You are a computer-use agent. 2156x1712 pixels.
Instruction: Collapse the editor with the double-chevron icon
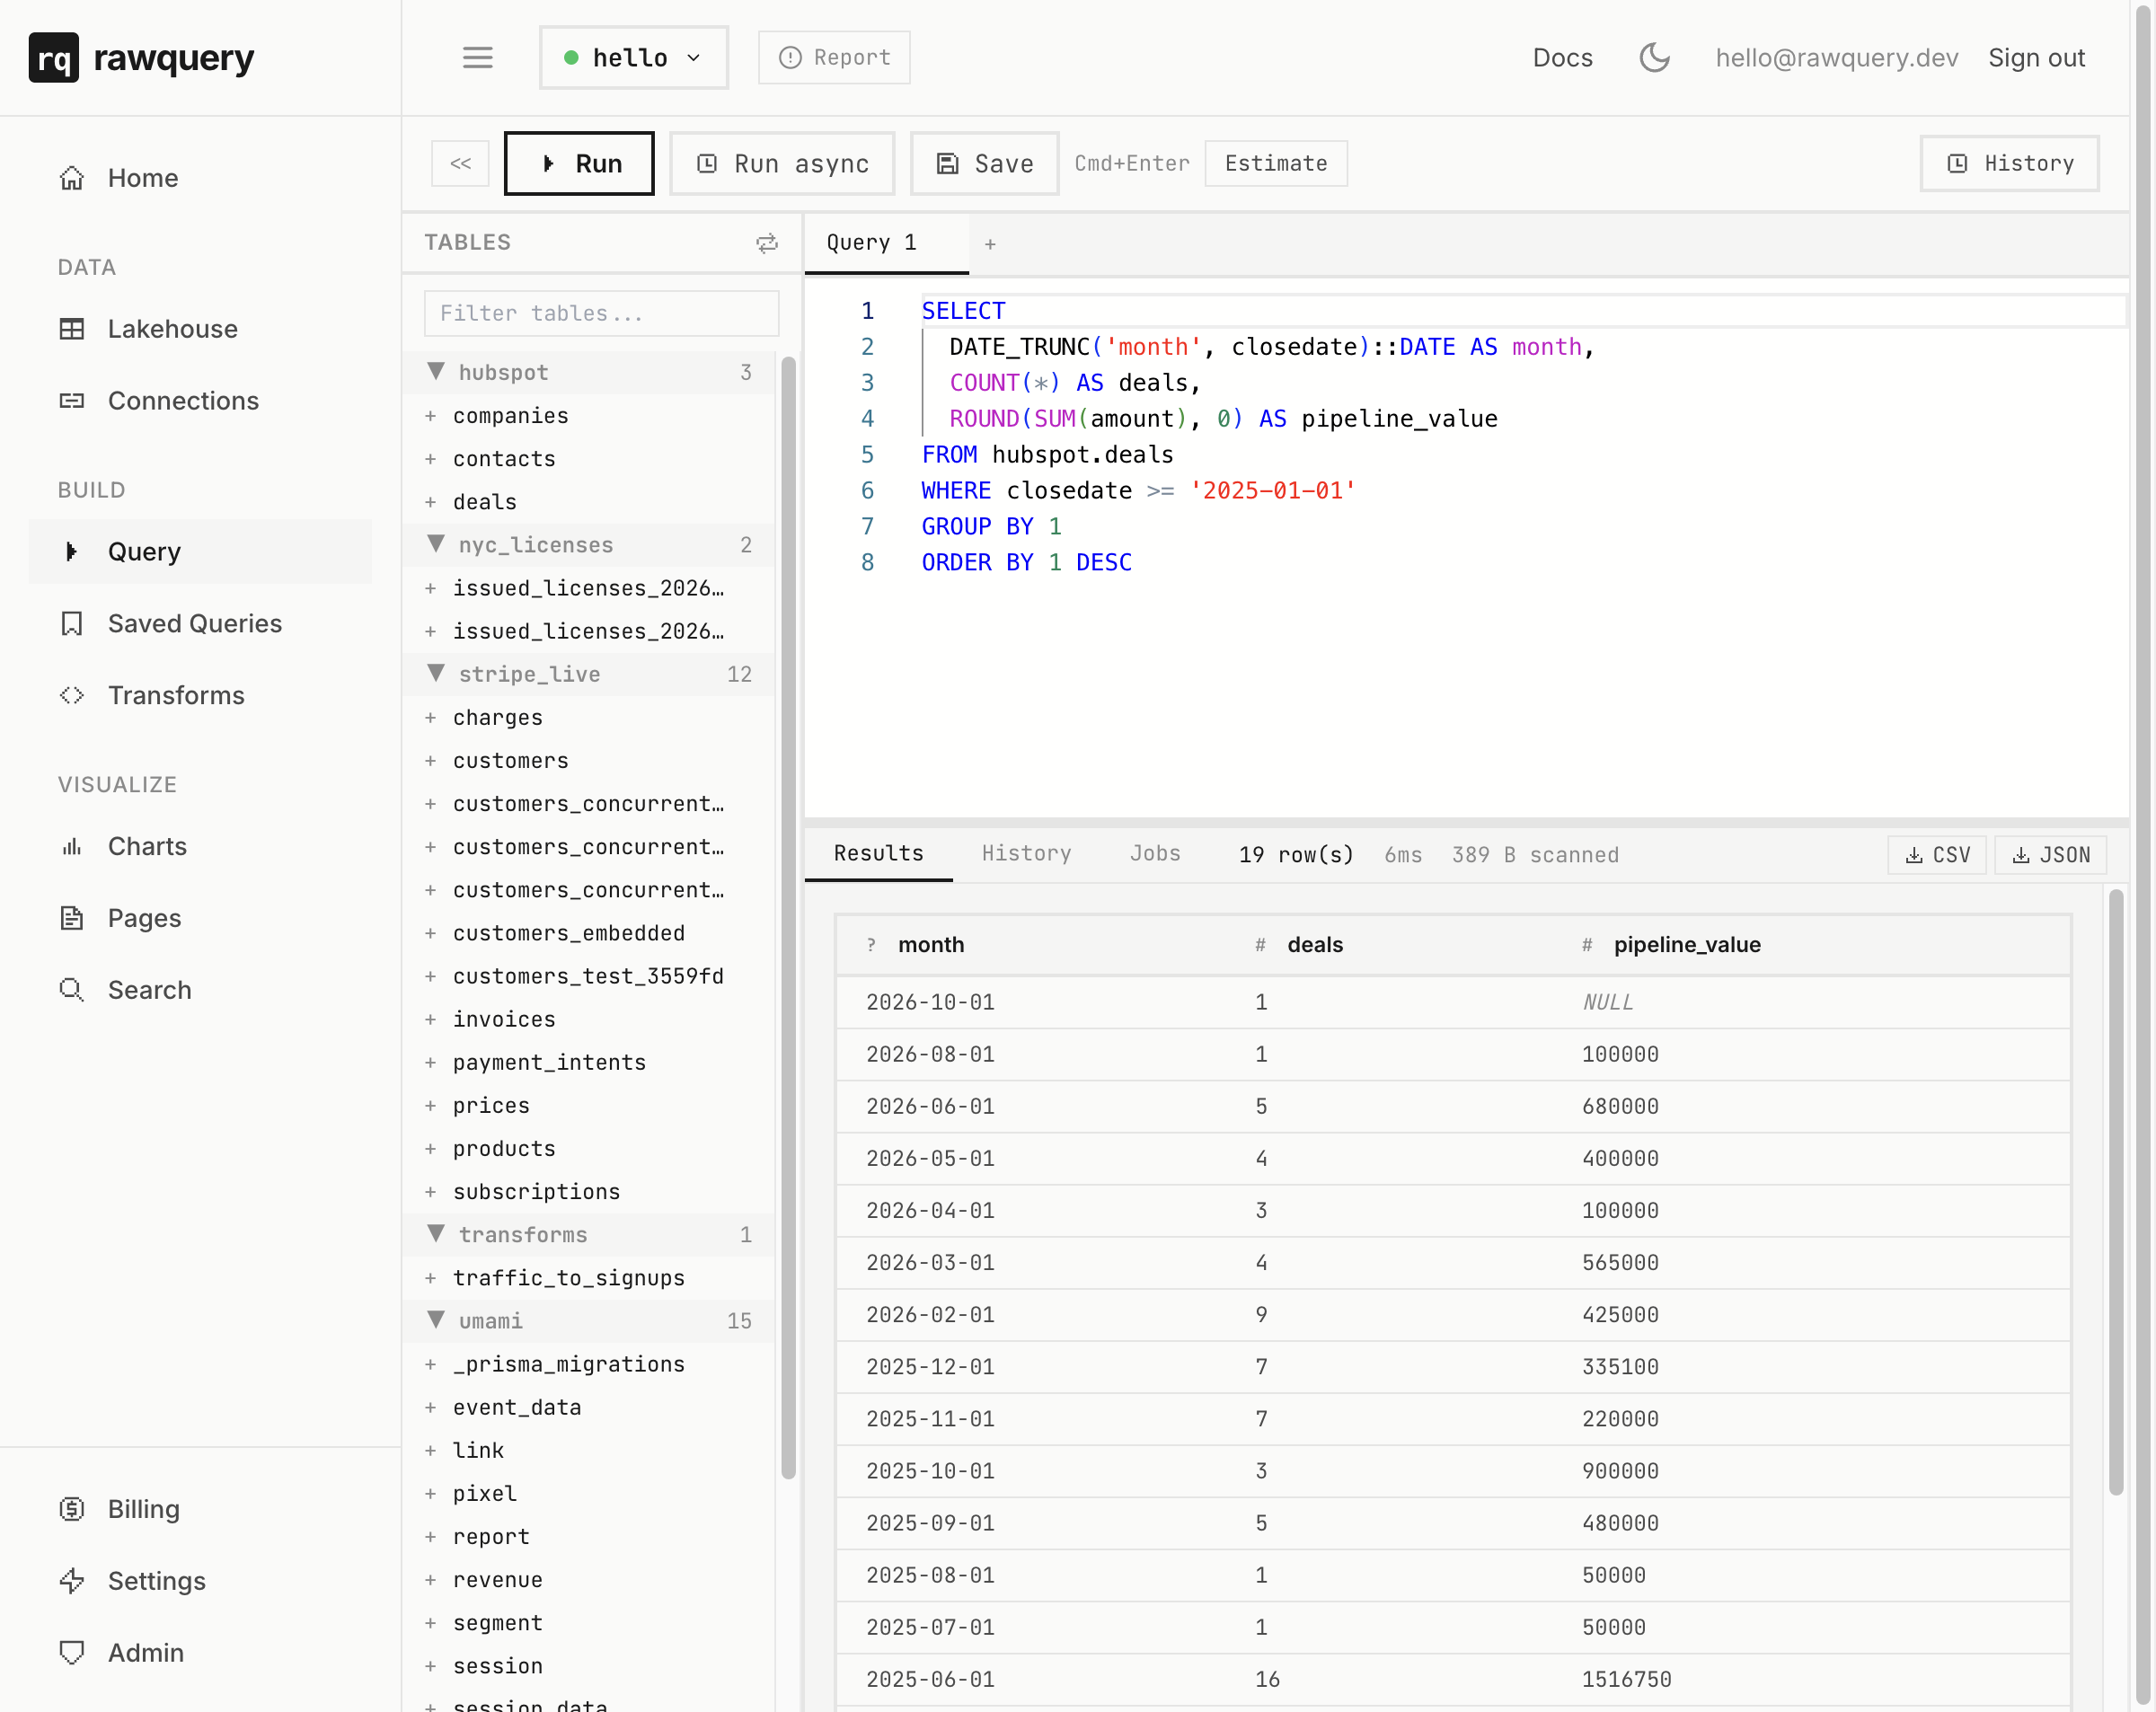(x=460, y=163)
